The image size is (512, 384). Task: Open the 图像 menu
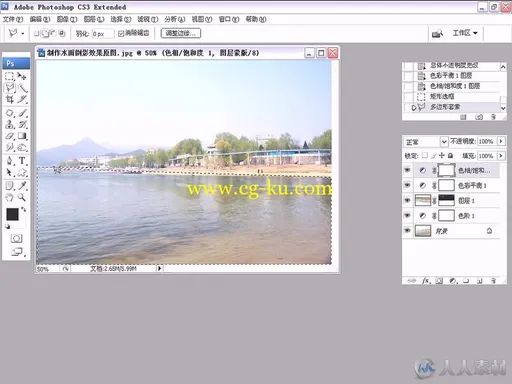(x=67, y=19)
